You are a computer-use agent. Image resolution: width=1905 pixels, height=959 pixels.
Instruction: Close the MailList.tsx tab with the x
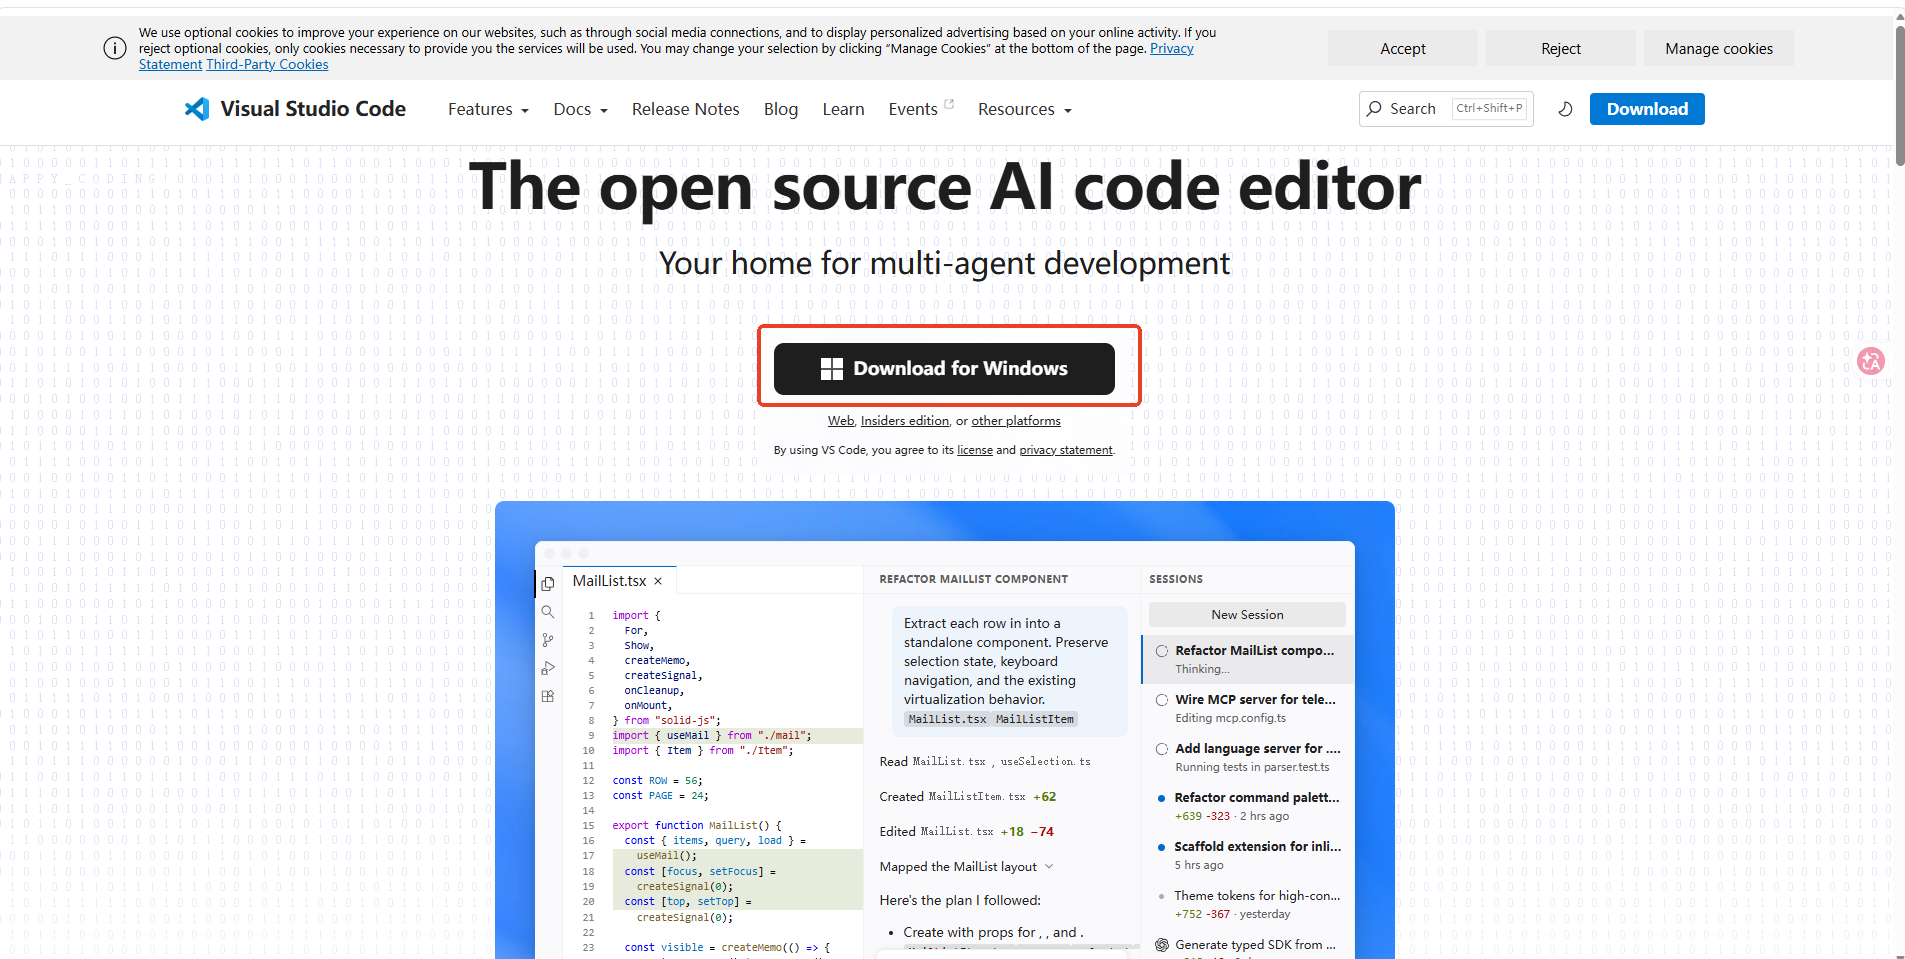pyautogui.click(x=658, y=581)
